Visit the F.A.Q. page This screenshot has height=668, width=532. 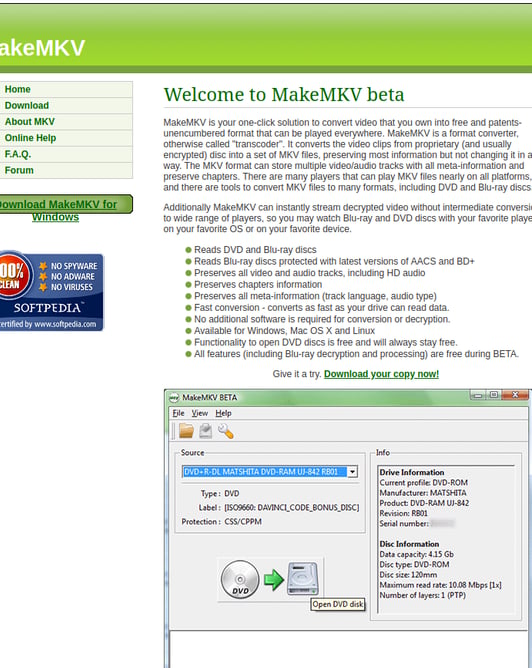pyautogui.click(x=65, y=154)
